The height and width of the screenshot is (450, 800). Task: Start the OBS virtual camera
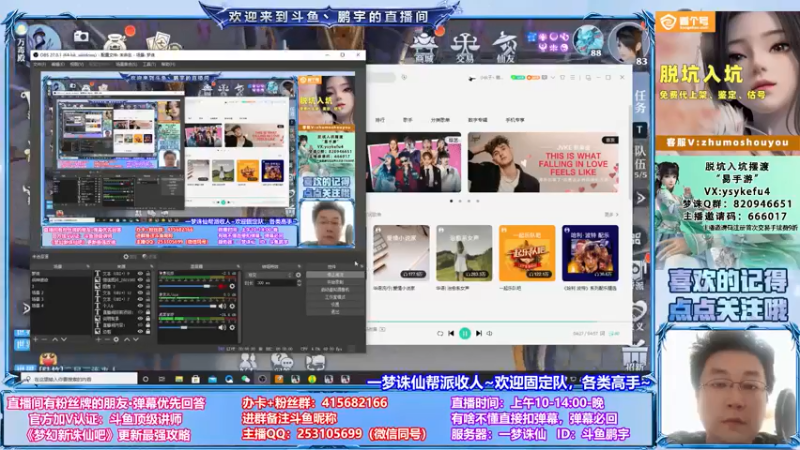point(335,289)
